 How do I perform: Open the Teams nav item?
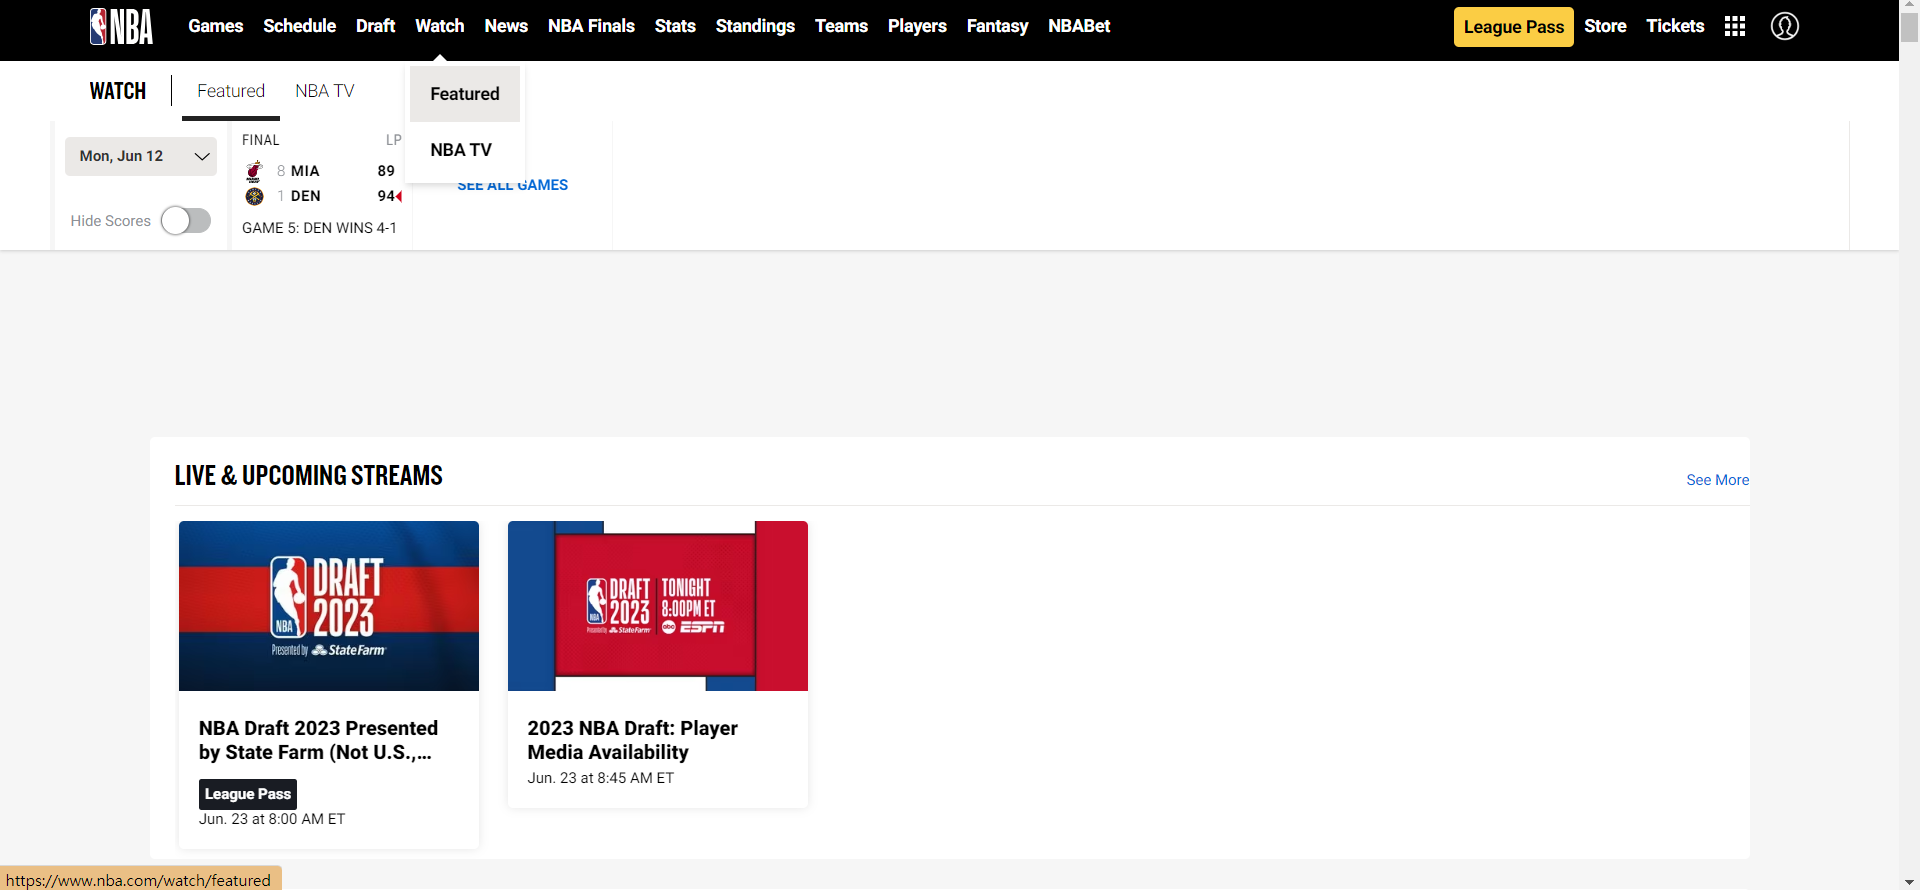(841, 26)
